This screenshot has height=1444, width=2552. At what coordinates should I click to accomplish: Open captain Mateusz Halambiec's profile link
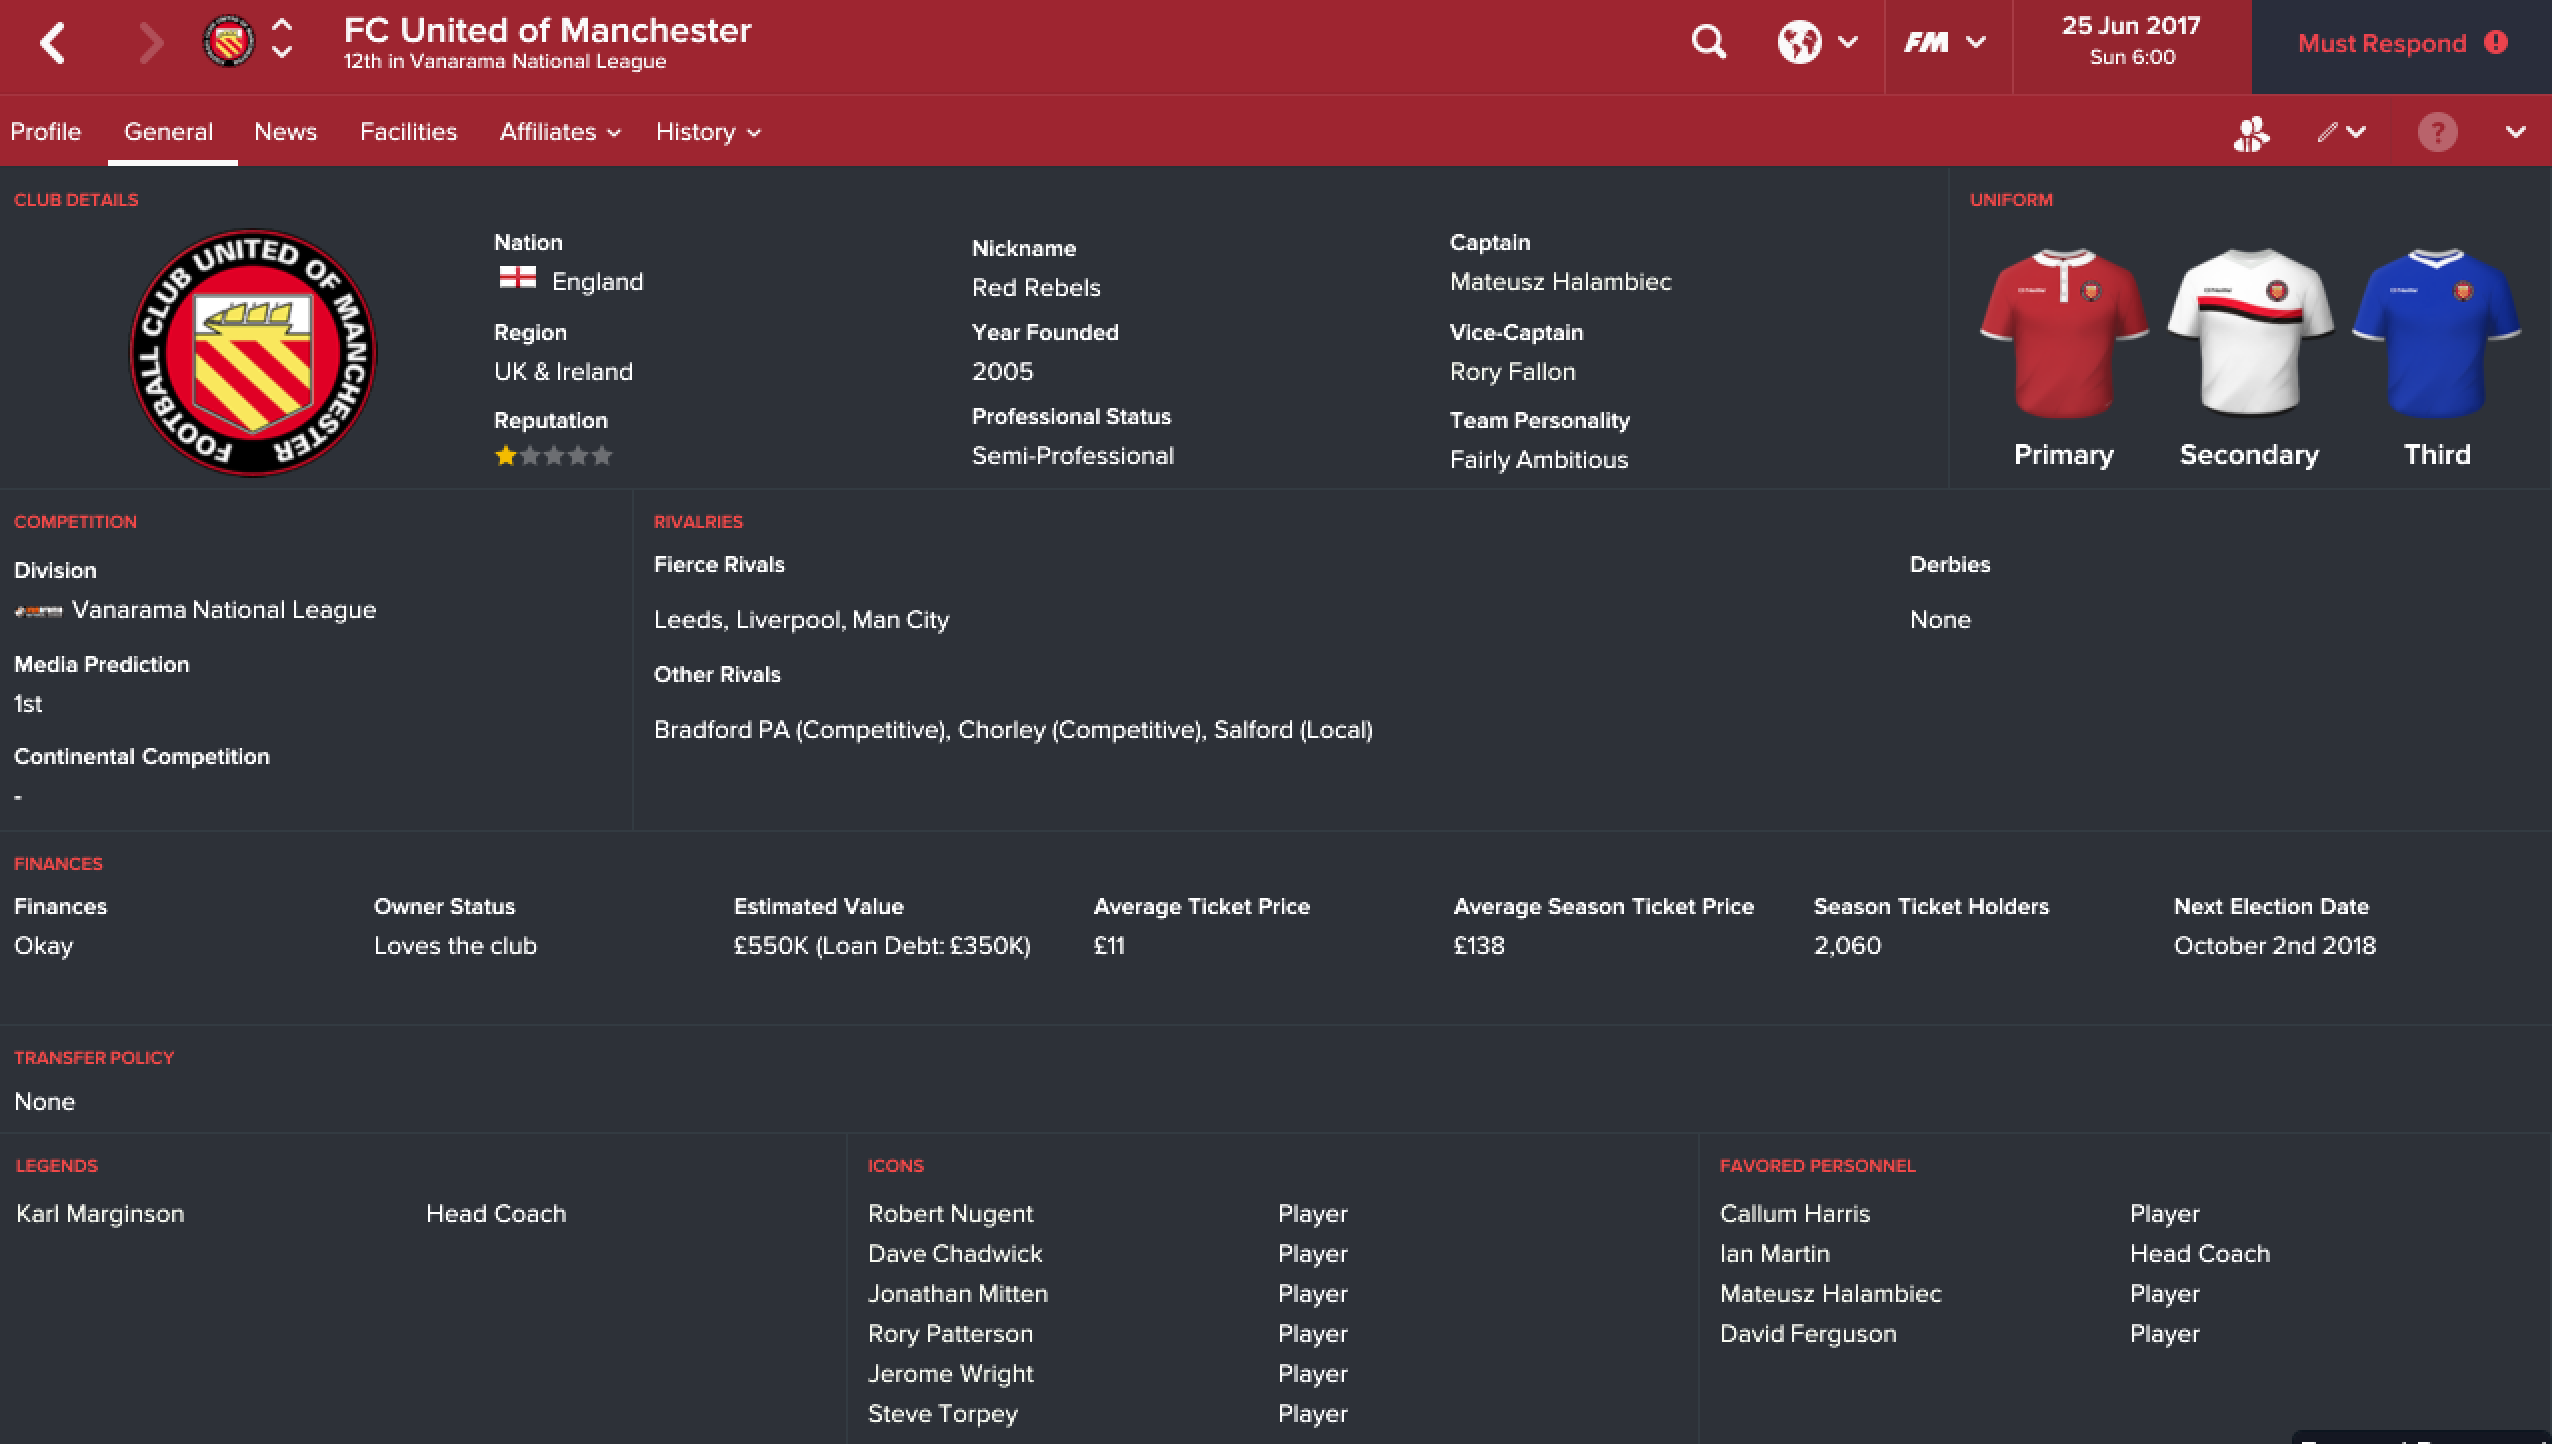coord(1560,282)
